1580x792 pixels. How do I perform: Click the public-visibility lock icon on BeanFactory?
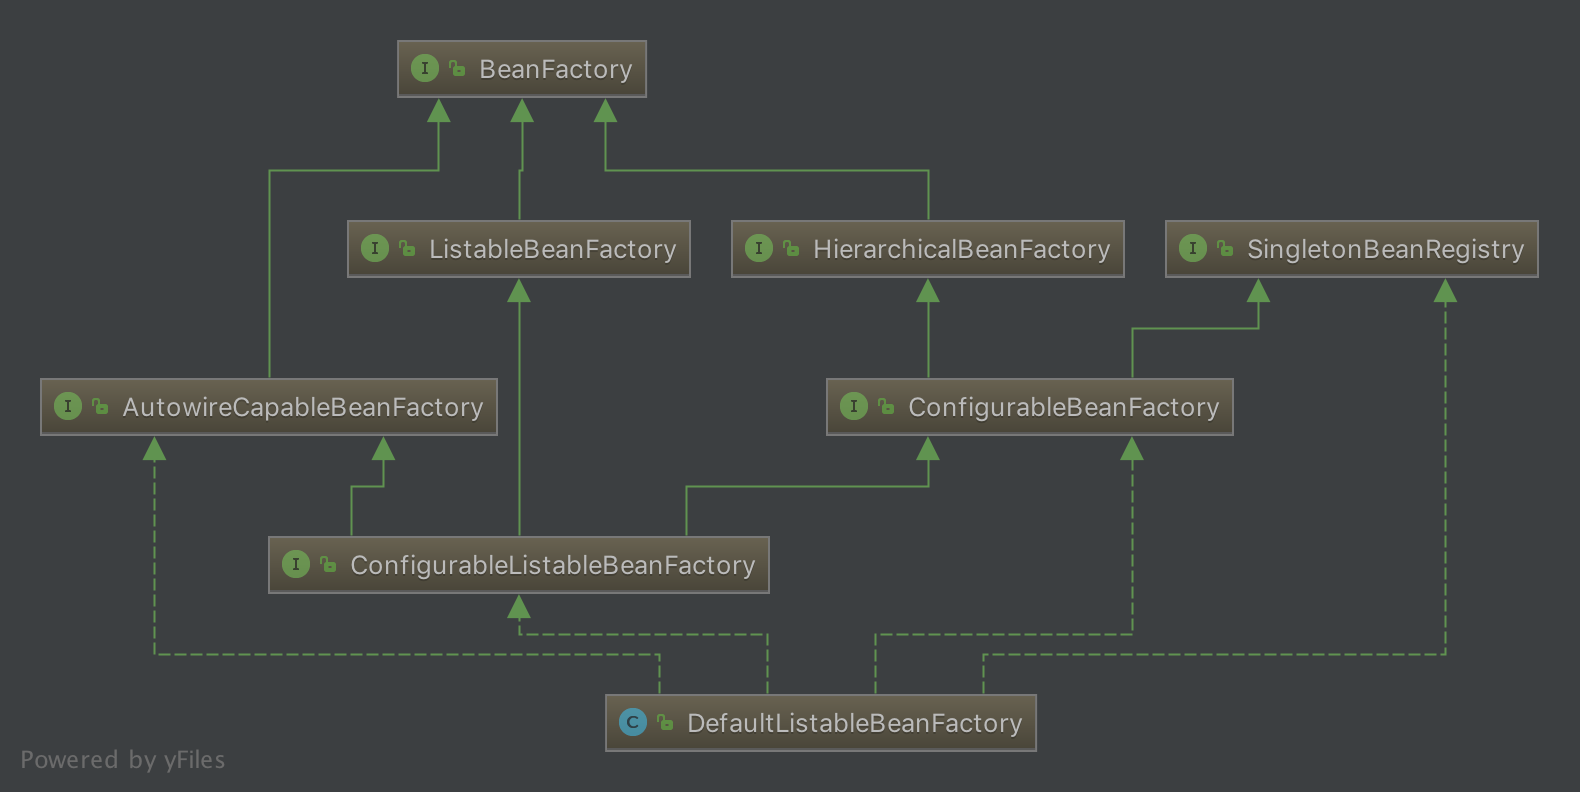pos(457,68)
